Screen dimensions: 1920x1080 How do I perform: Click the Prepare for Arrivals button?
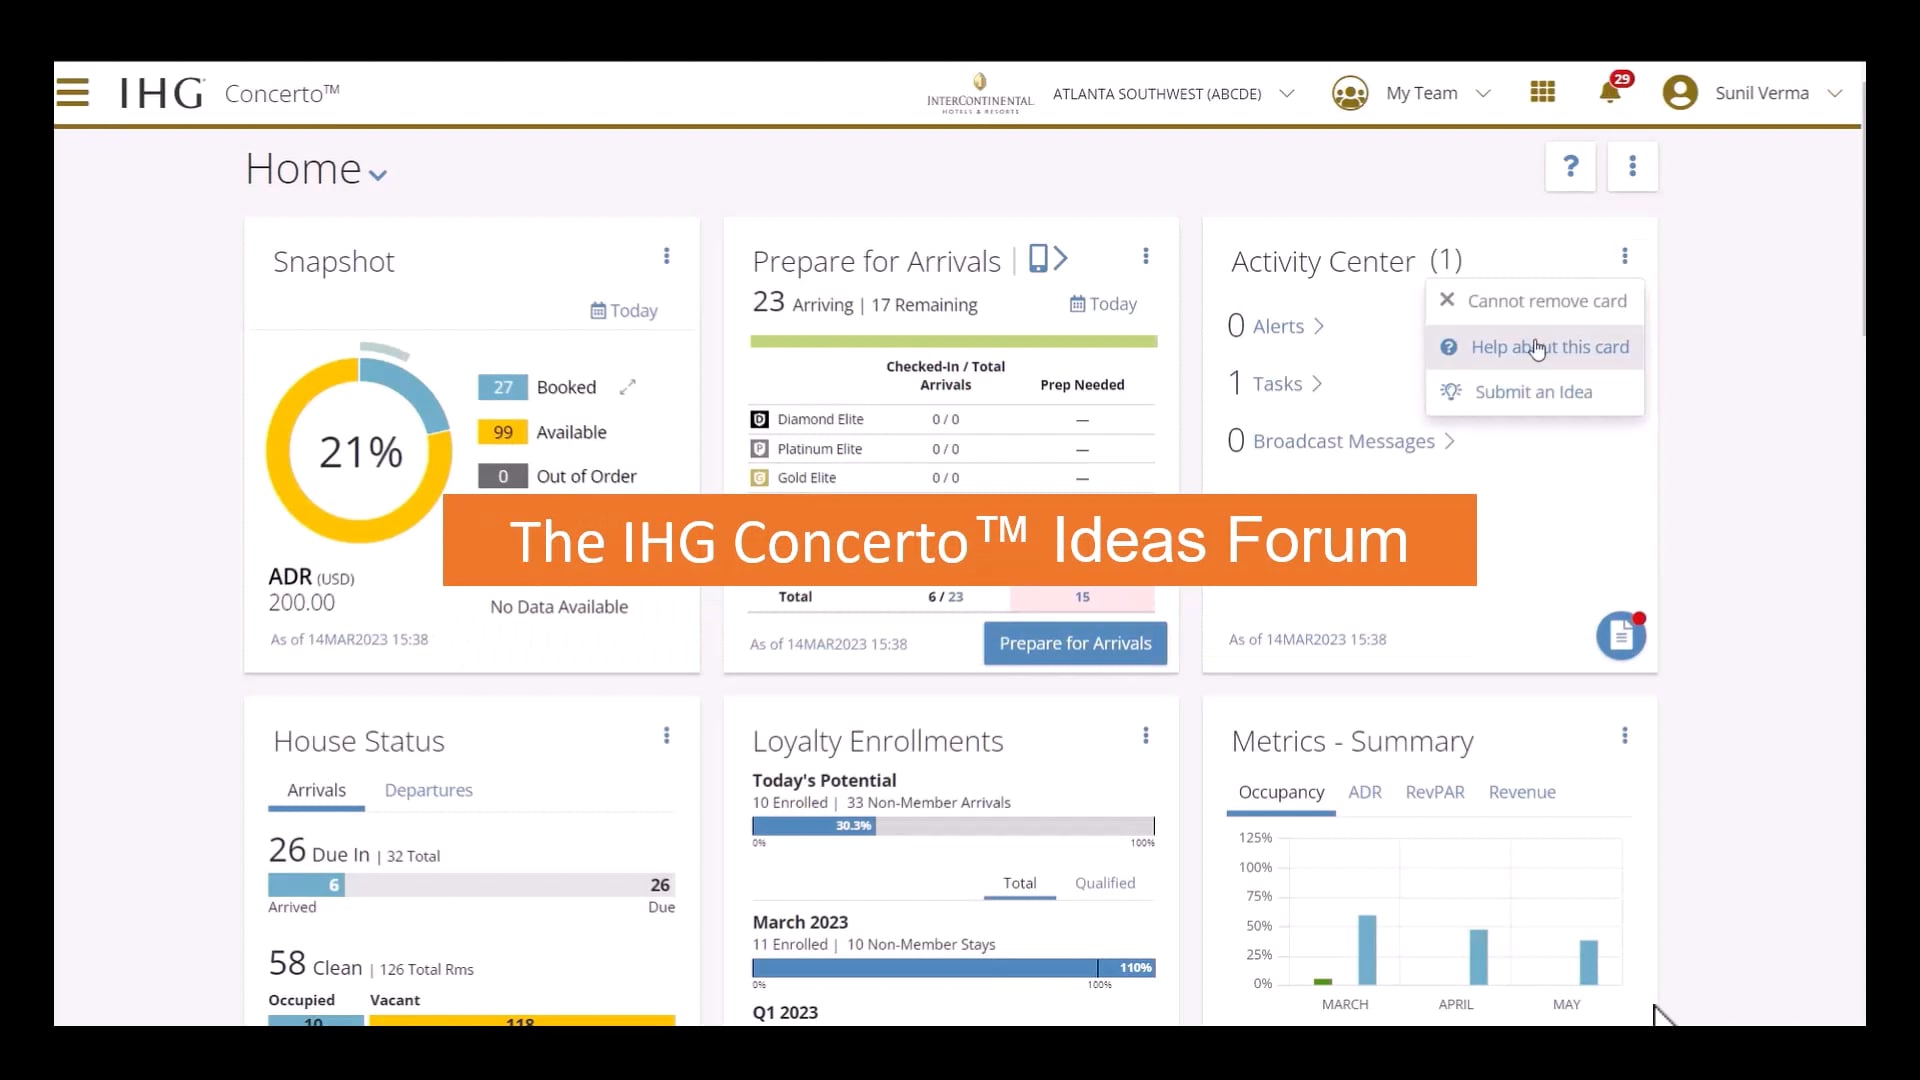[1074, 644]
